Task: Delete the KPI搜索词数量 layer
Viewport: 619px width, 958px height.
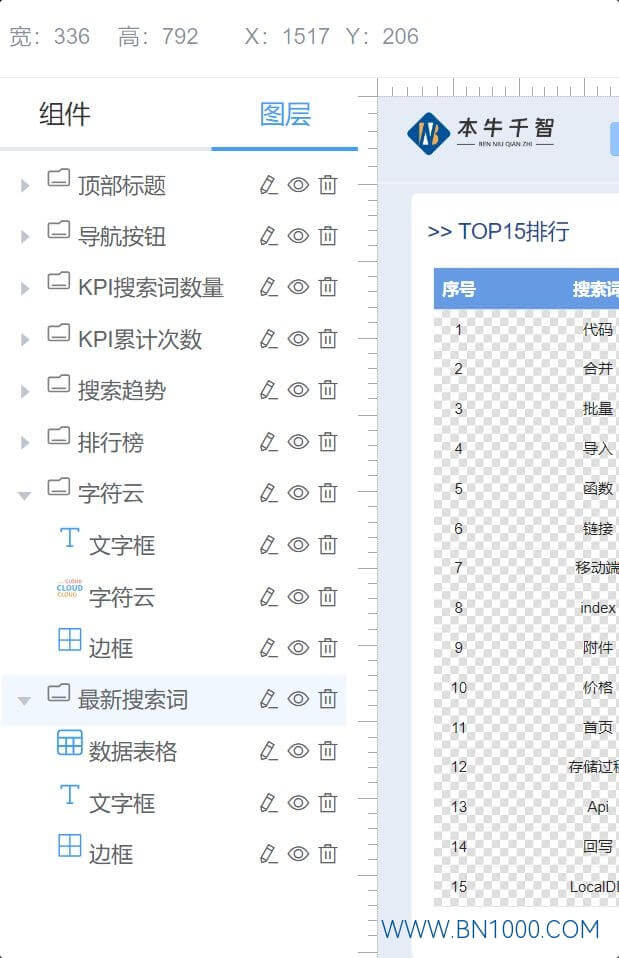Action: coord(328,287)
